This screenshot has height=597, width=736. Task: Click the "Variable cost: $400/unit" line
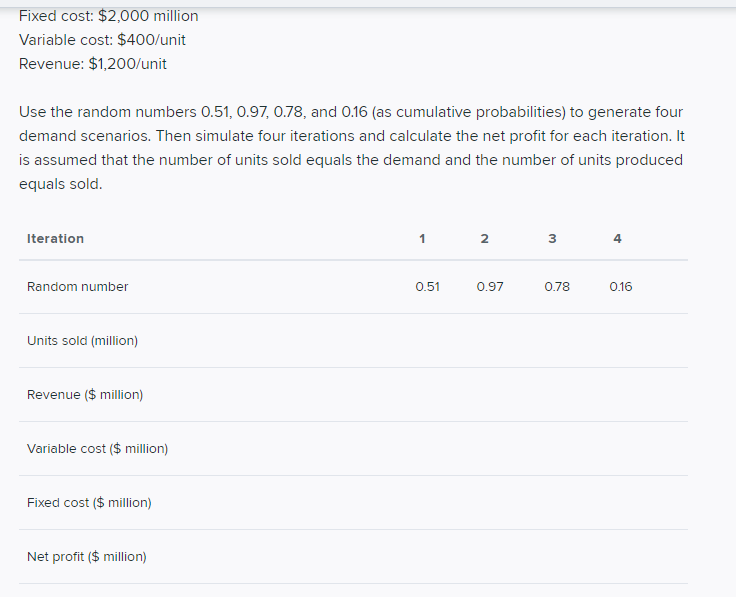[102, 40]
